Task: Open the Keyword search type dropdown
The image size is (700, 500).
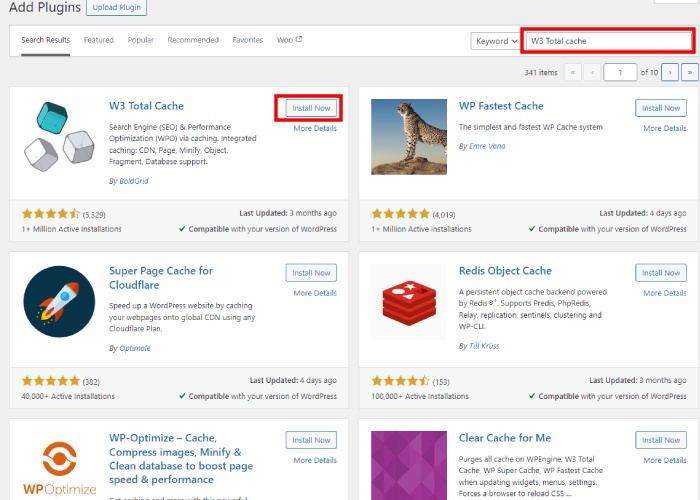Action: pyautogui.click(x=495, y=41)
